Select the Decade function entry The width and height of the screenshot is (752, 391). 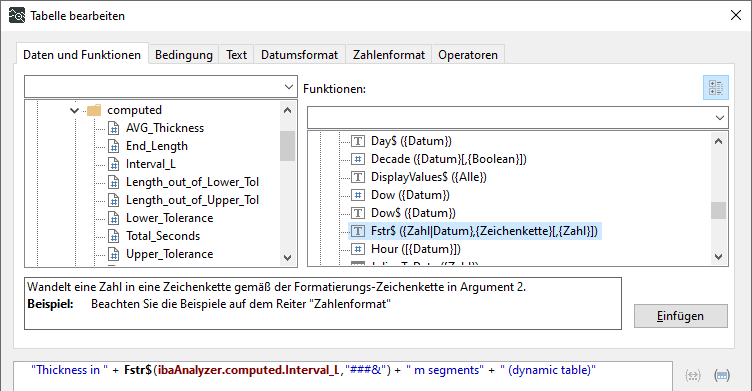(x=448, y=159)
